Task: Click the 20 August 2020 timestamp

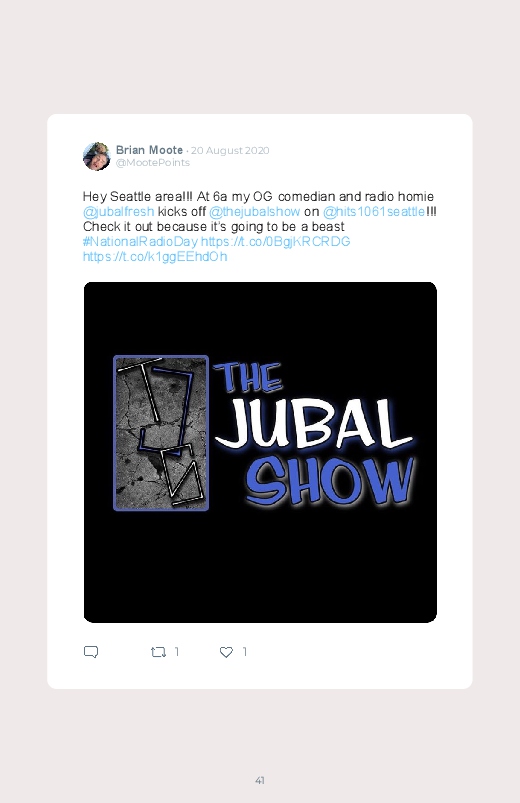Action: click(230, 151)
